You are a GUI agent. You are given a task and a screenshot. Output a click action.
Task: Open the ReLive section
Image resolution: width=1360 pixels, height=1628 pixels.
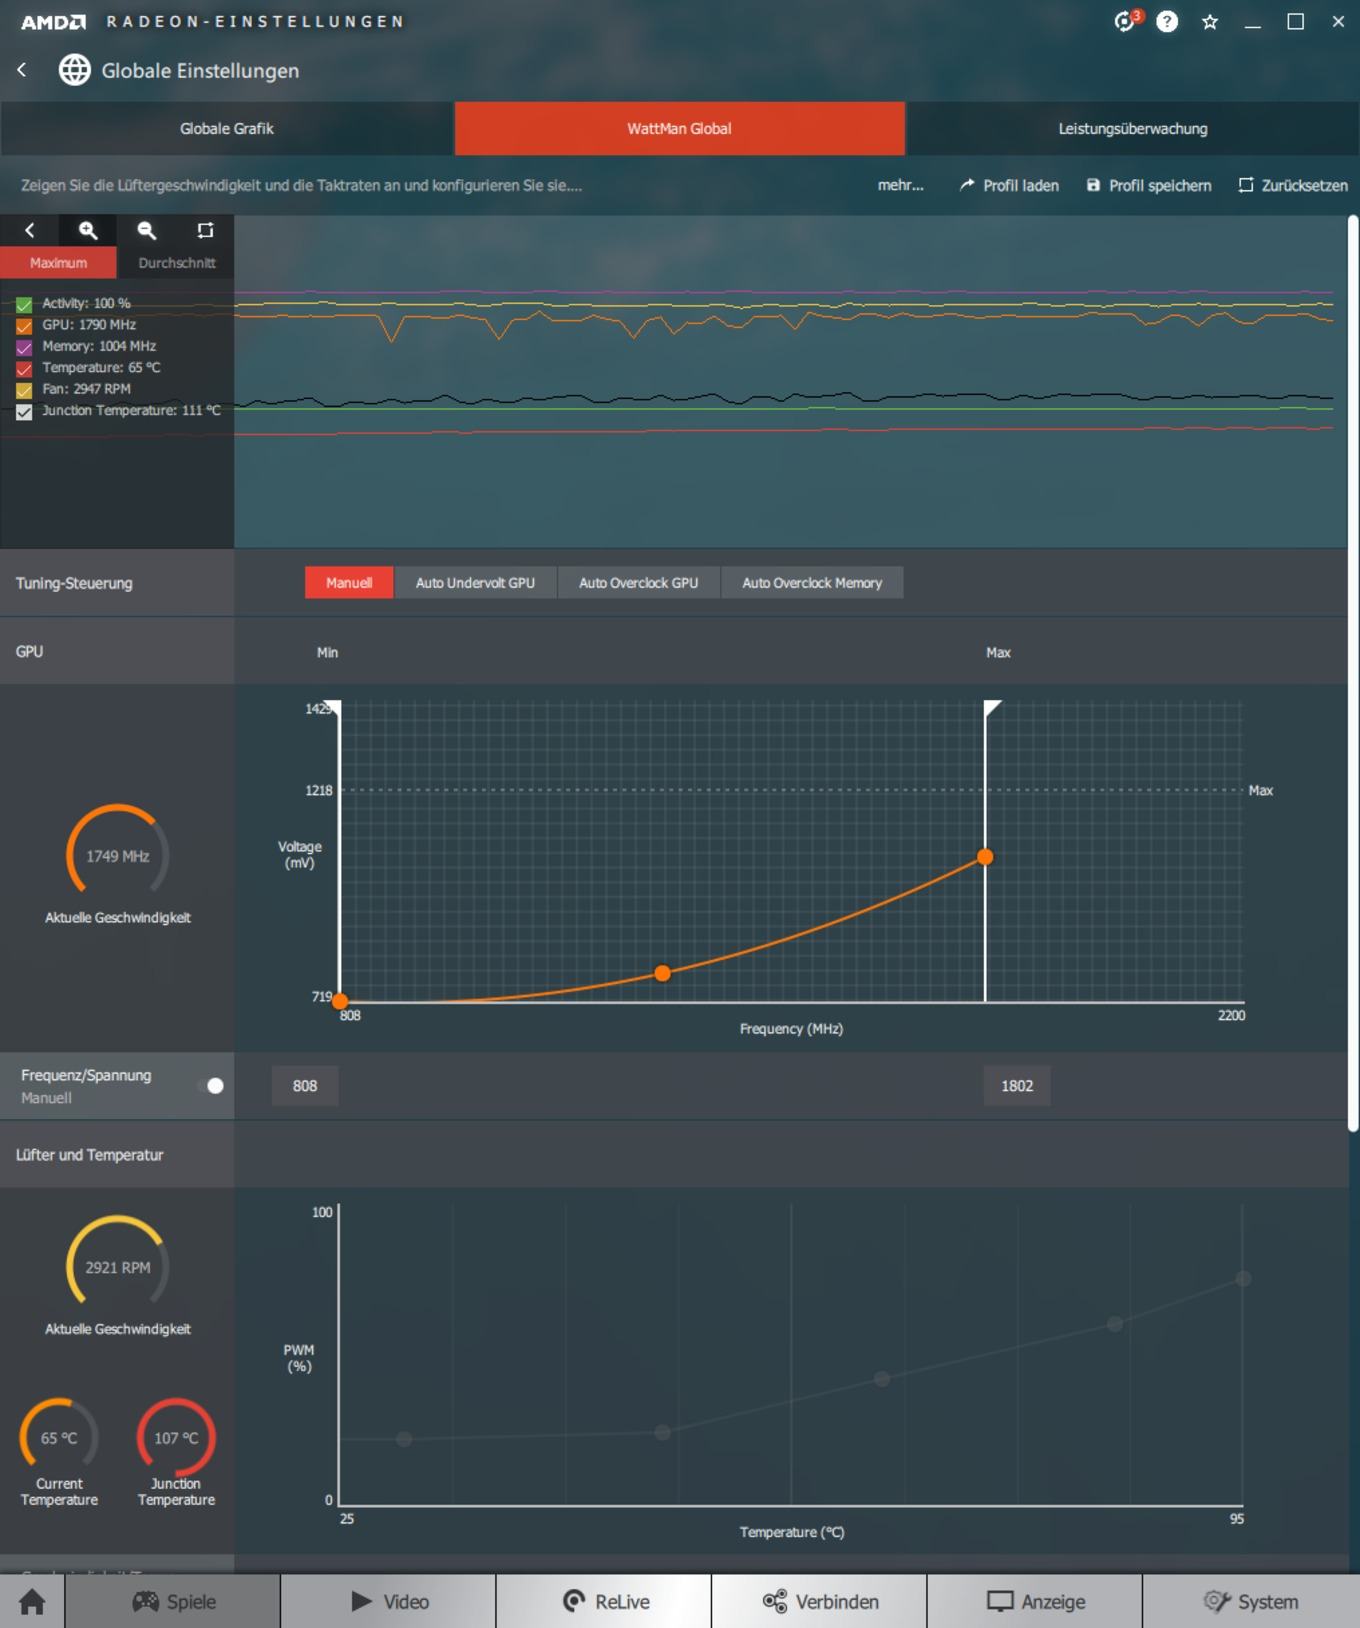click(604, 1601)
